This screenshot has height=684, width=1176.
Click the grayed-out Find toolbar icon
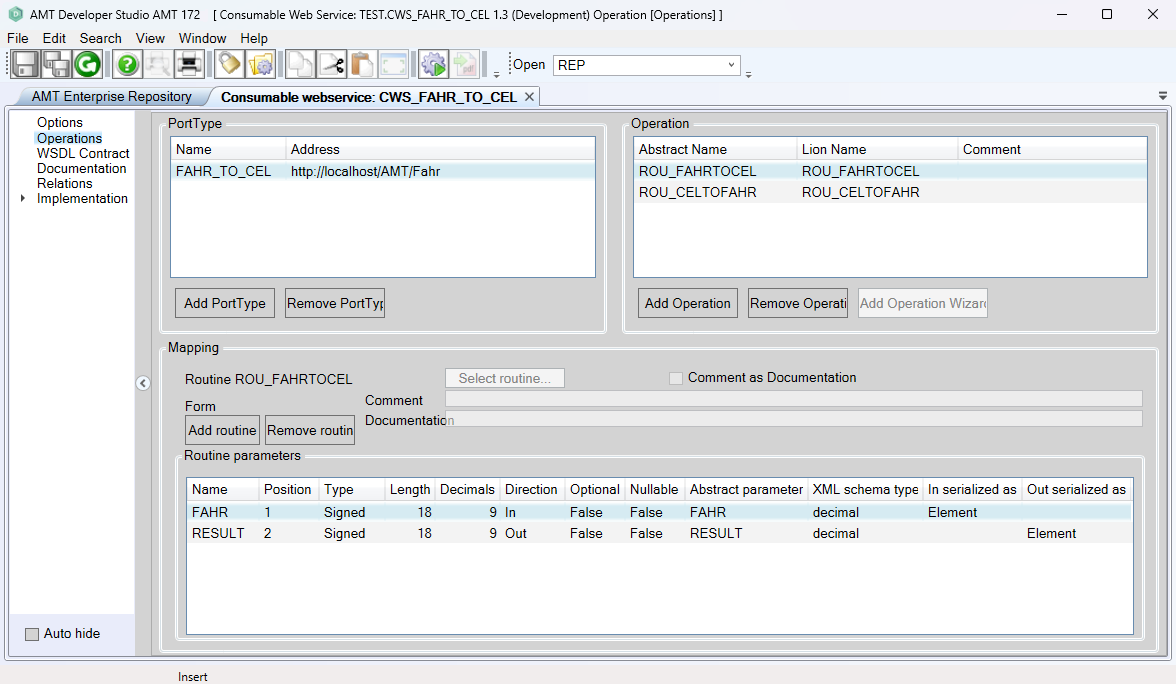[x=158, y=64]
